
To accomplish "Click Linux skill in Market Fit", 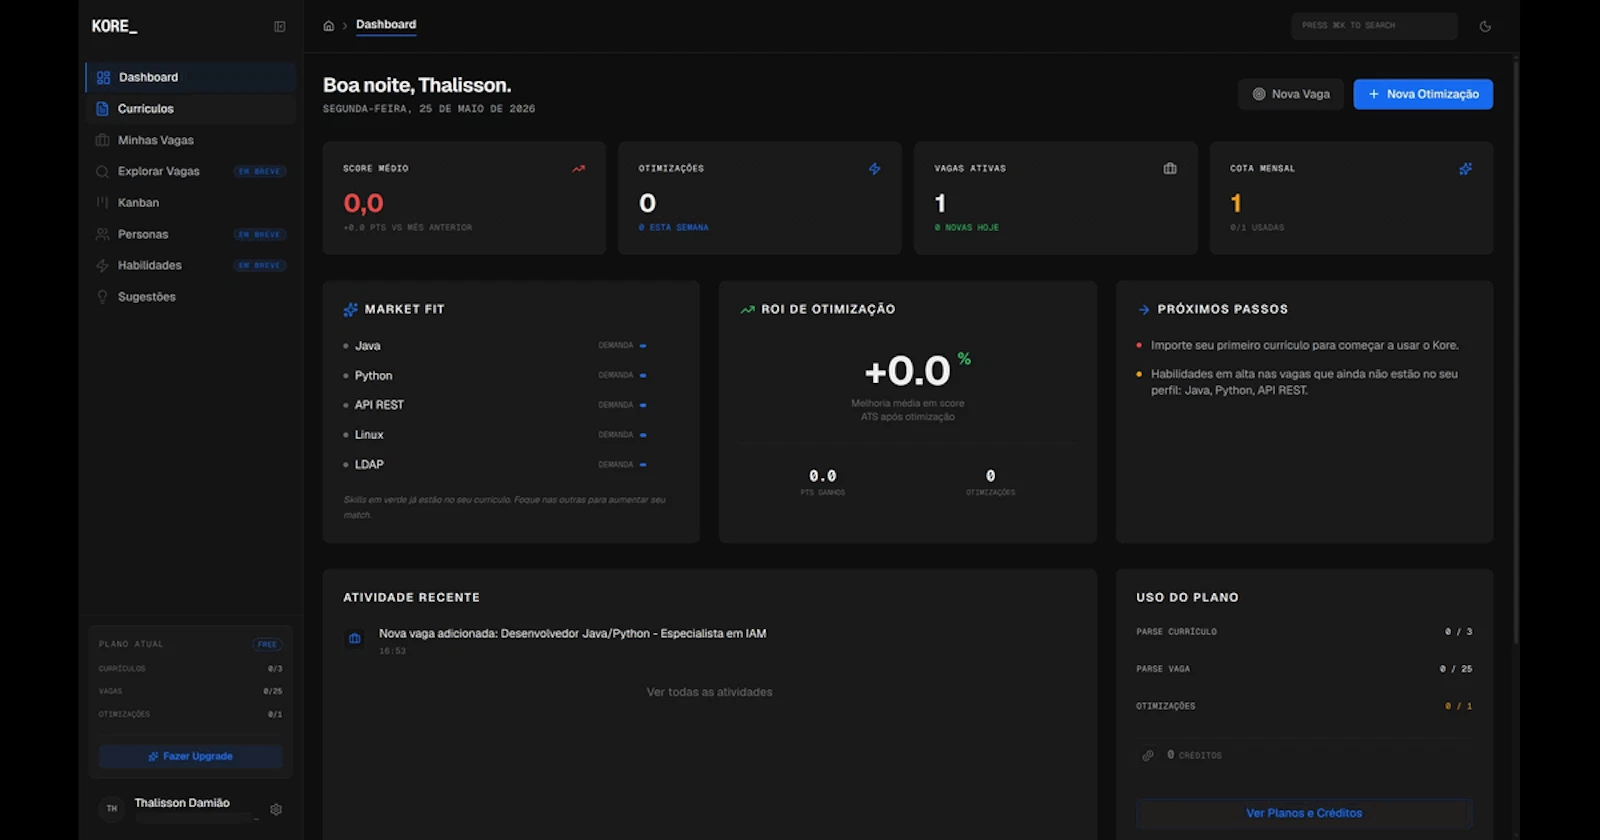I will click(x=369, y=435).
